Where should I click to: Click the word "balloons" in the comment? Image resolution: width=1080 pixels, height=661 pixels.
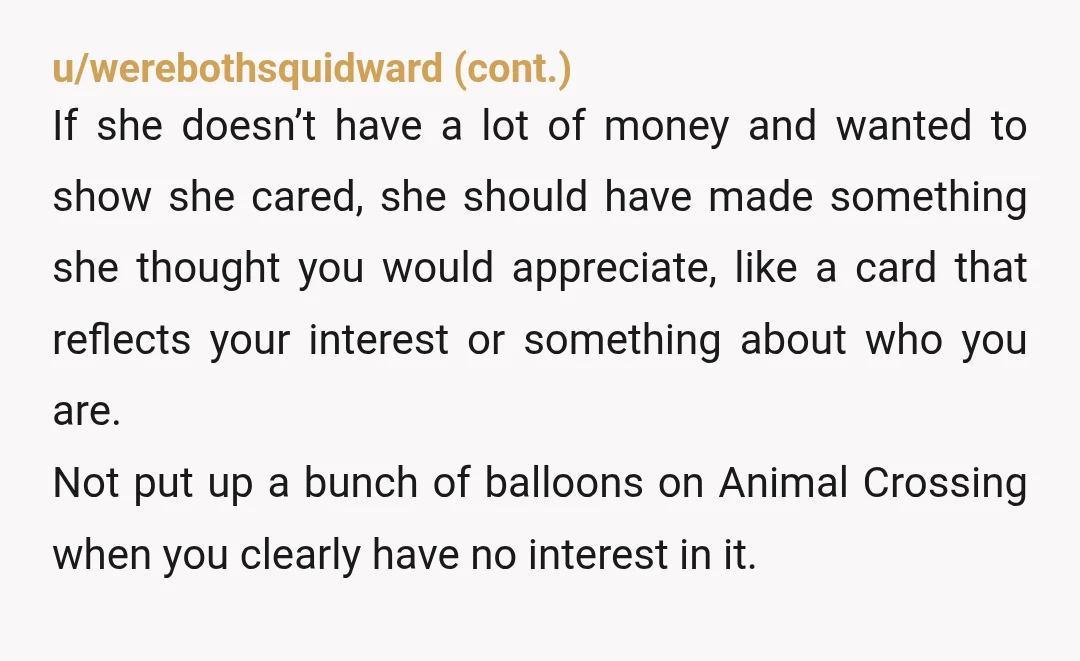pos(563,483)
